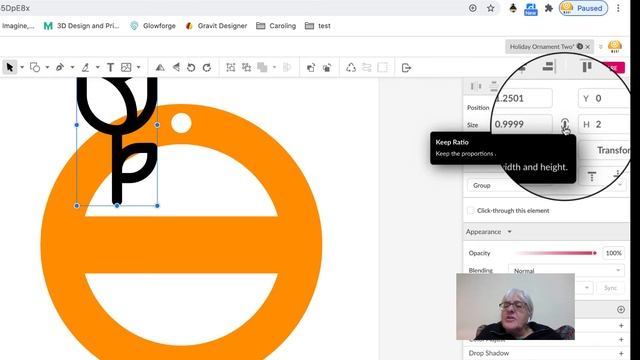Click the orange ring of the ornament
This screenshot has width=640, height=360.
pos(182,245)
